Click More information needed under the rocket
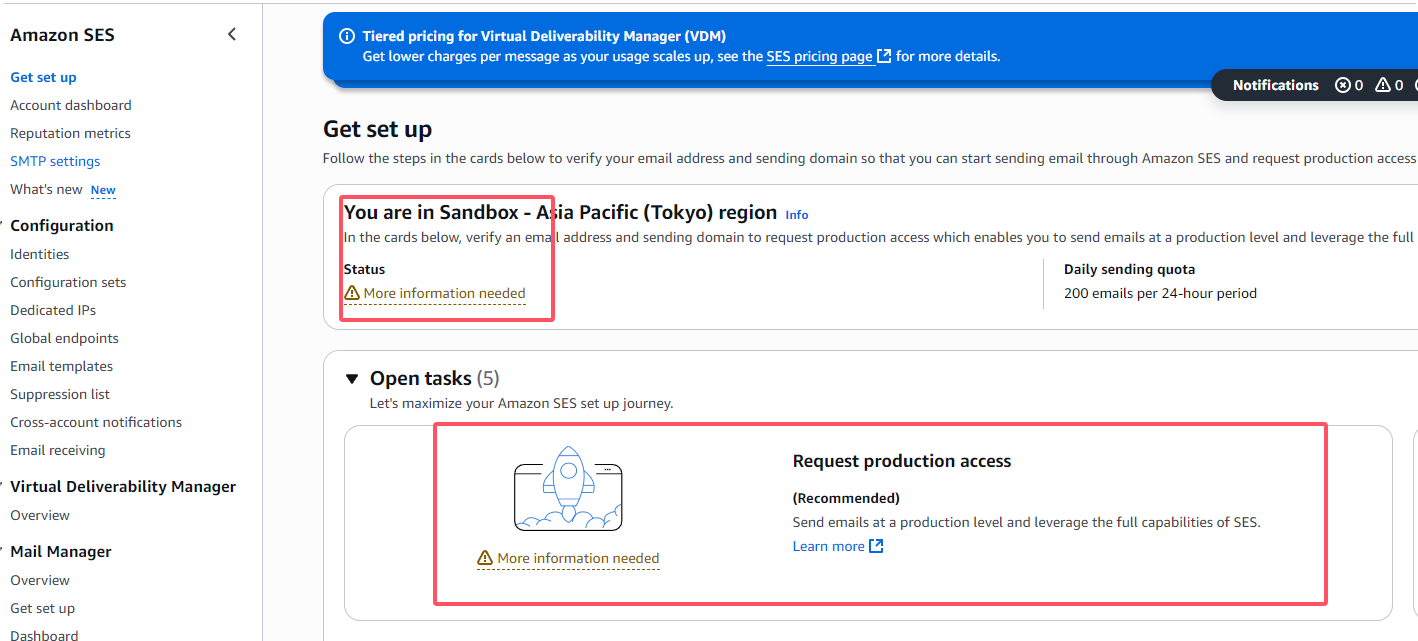Viewport: 1418px width, 641px height. point(578,558)
